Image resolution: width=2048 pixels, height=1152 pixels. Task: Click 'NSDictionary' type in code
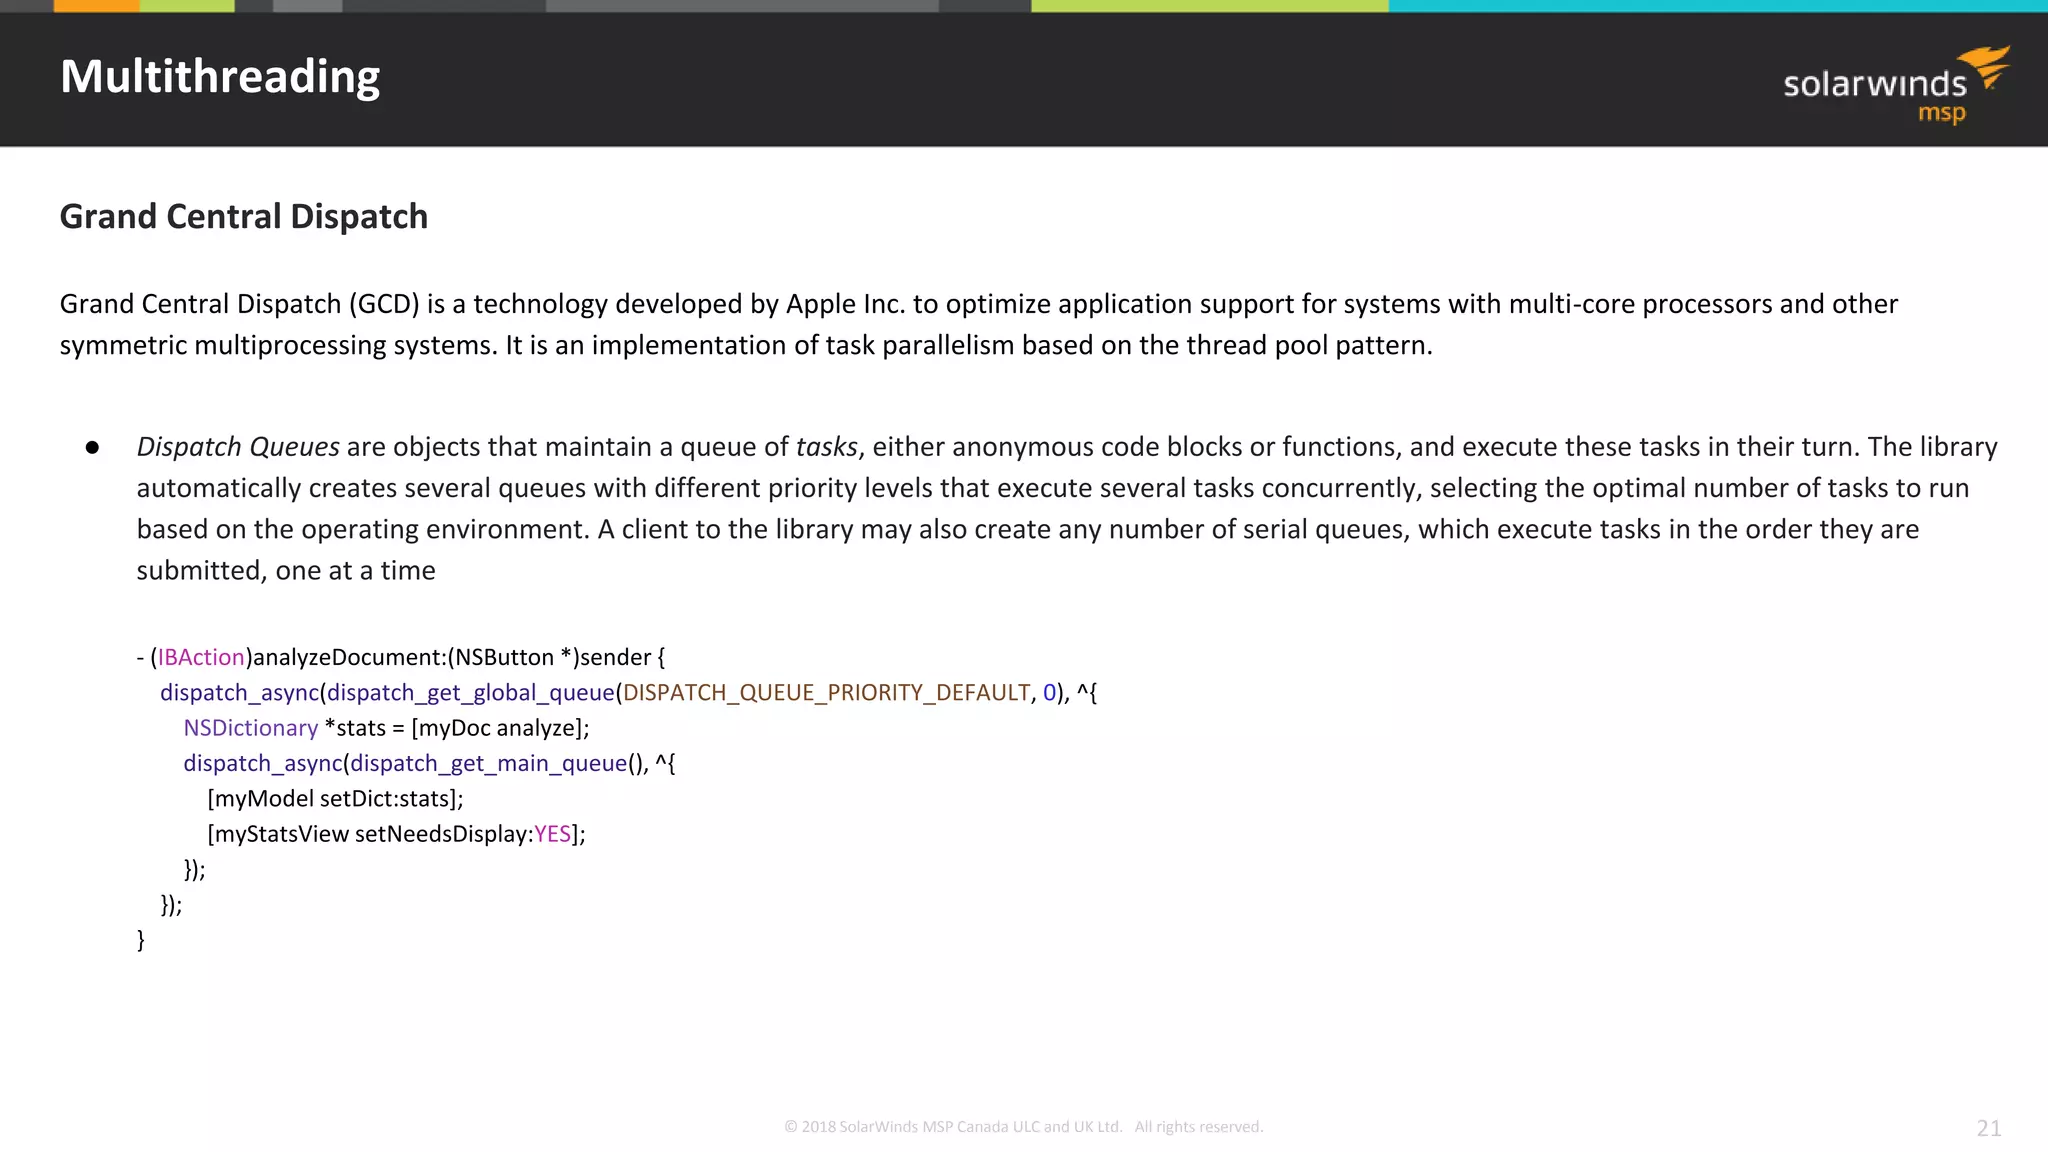tap(251, 728)
